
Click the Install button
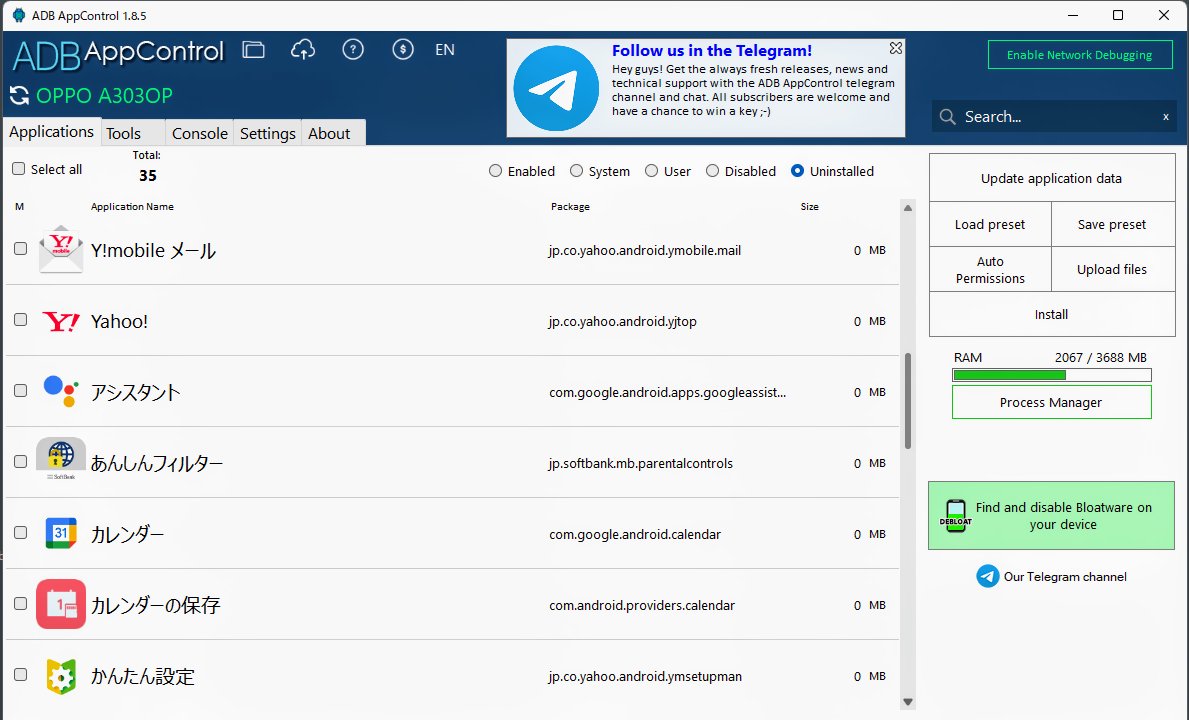pyautogui.click(x=1052, y=314)
